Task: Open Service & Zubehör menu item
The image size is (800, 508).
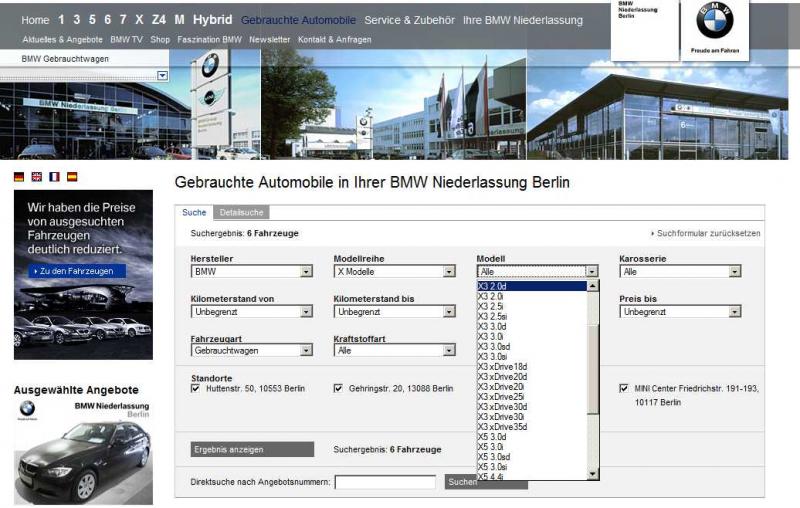Action: 409,20
